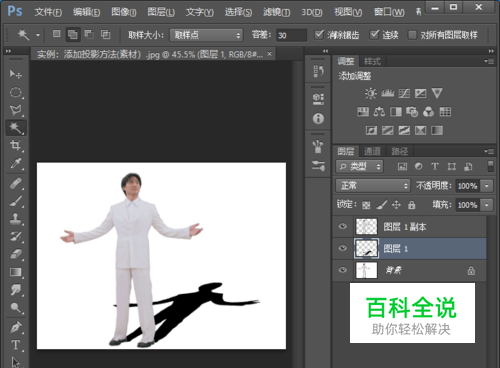Viewport: 500px width, 368px height.
Task: Open the blend mode 正常 dropdown
Action: (x=373, y=186)
